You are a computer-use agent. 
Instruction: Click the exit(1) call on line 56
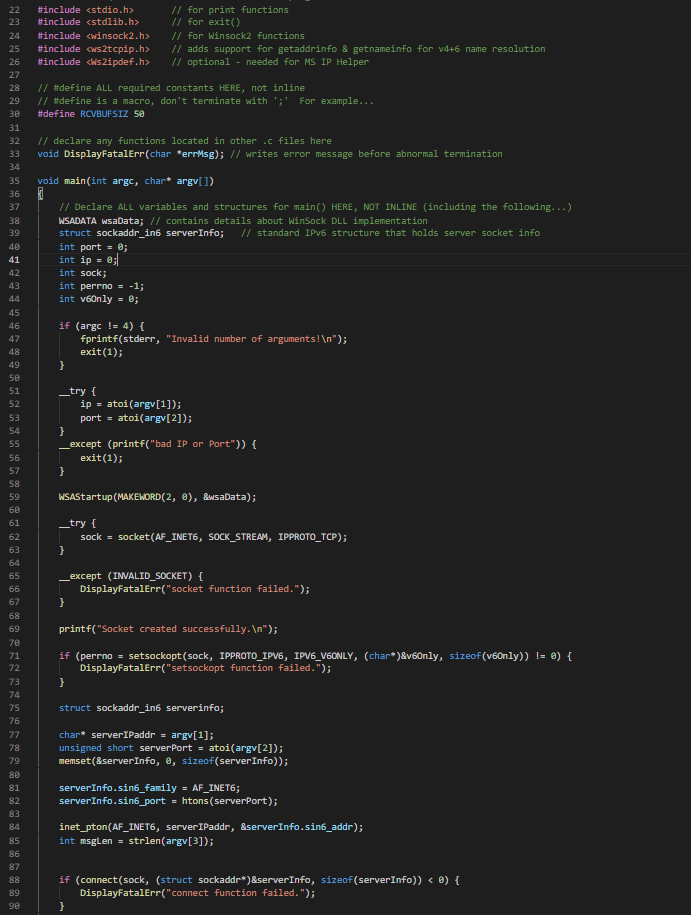coord(99,458)
